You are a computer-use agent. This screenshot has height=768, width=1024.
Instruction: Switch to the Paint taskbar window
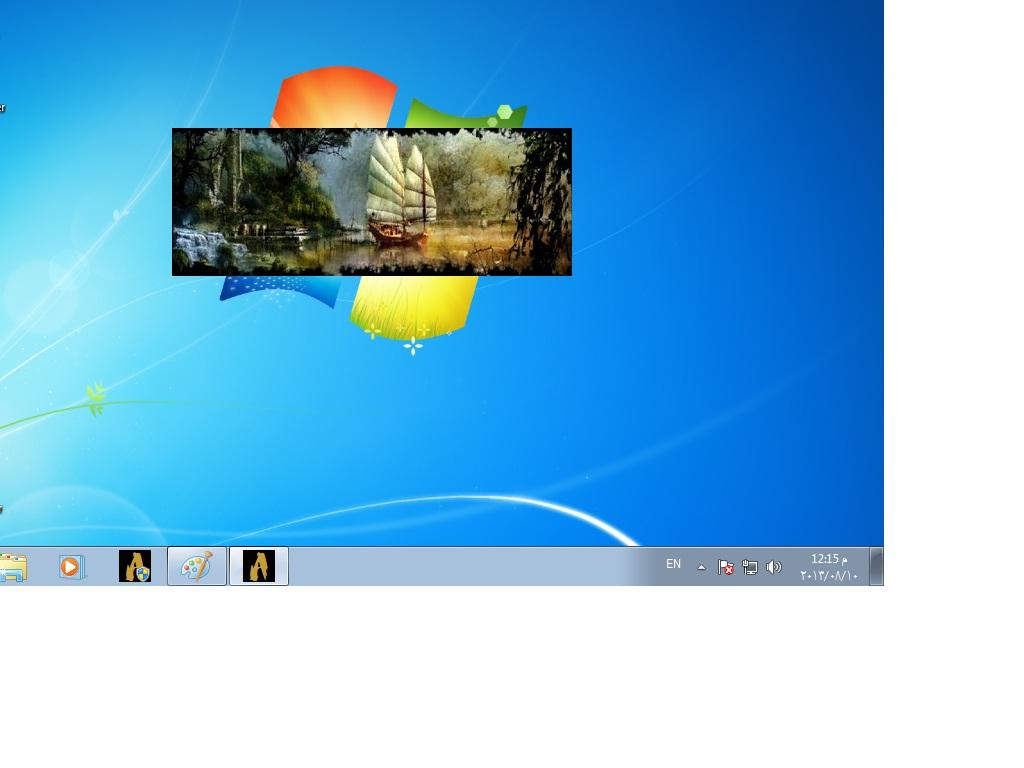point(197,566)
